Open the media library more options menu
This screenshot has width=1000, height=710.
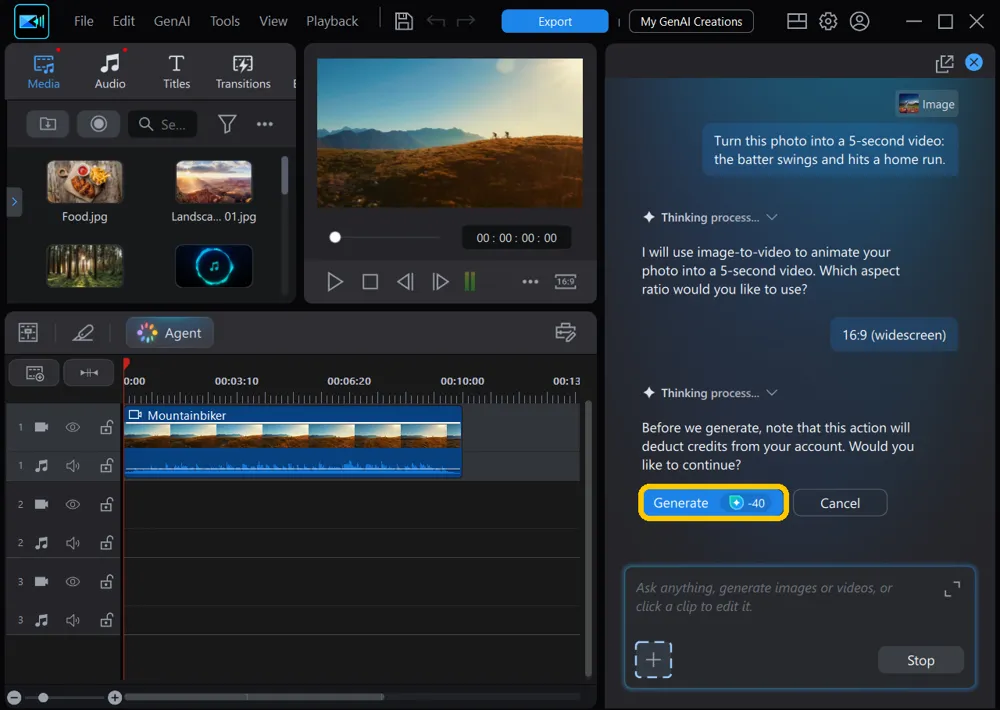point(265,124)
